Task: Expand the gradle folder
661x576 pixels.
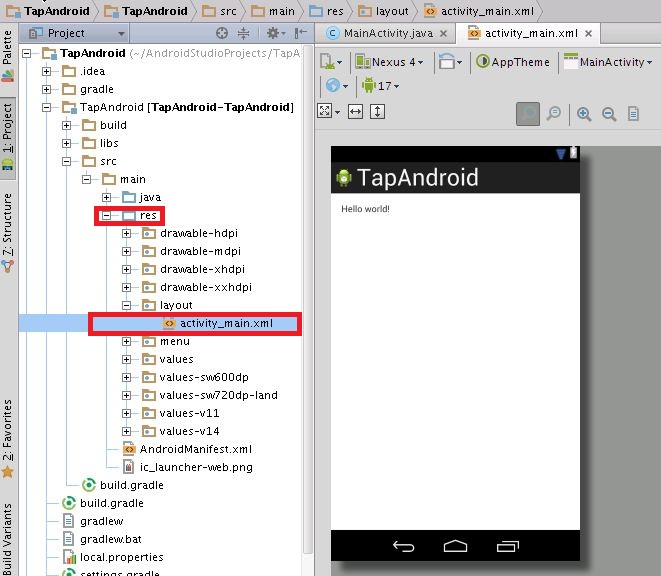Action: click(x=46, y=89)
